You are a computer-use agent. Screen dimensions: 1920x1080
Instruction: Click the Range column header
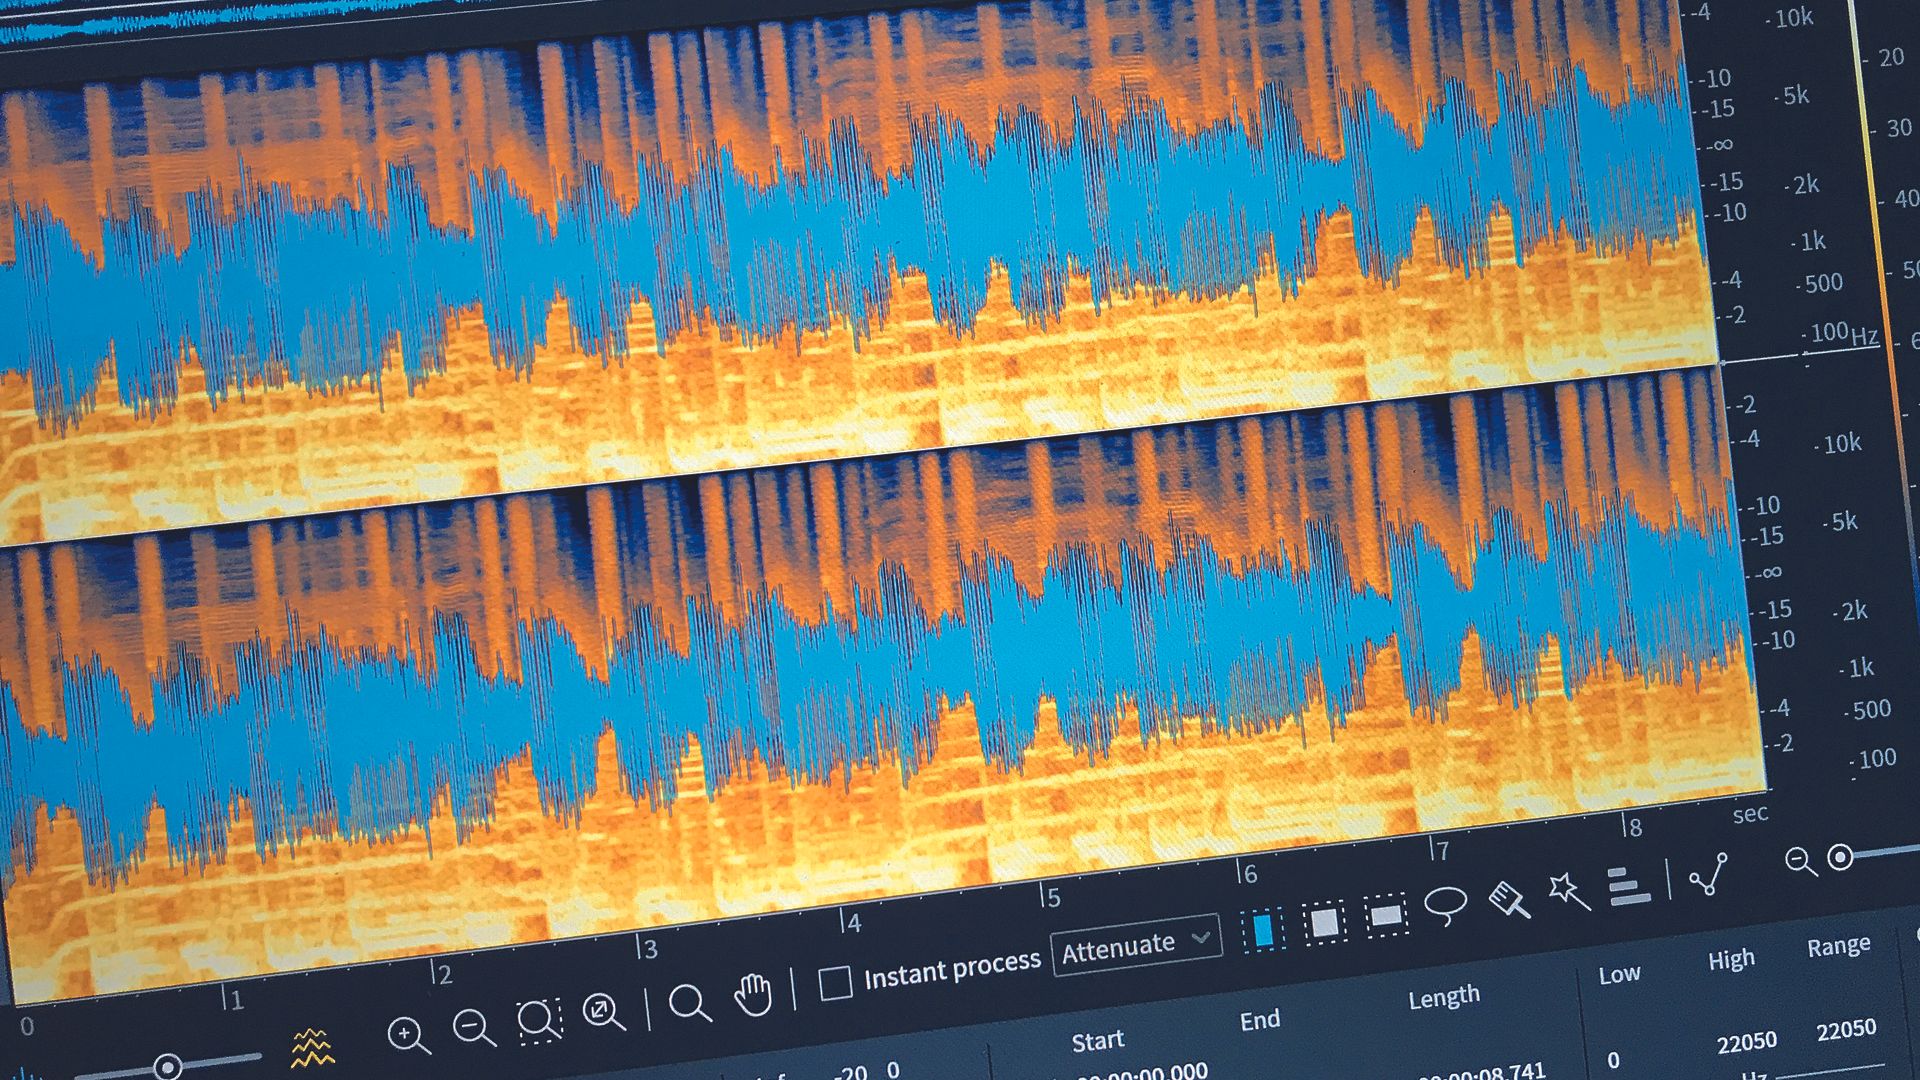click(1840, 944)
